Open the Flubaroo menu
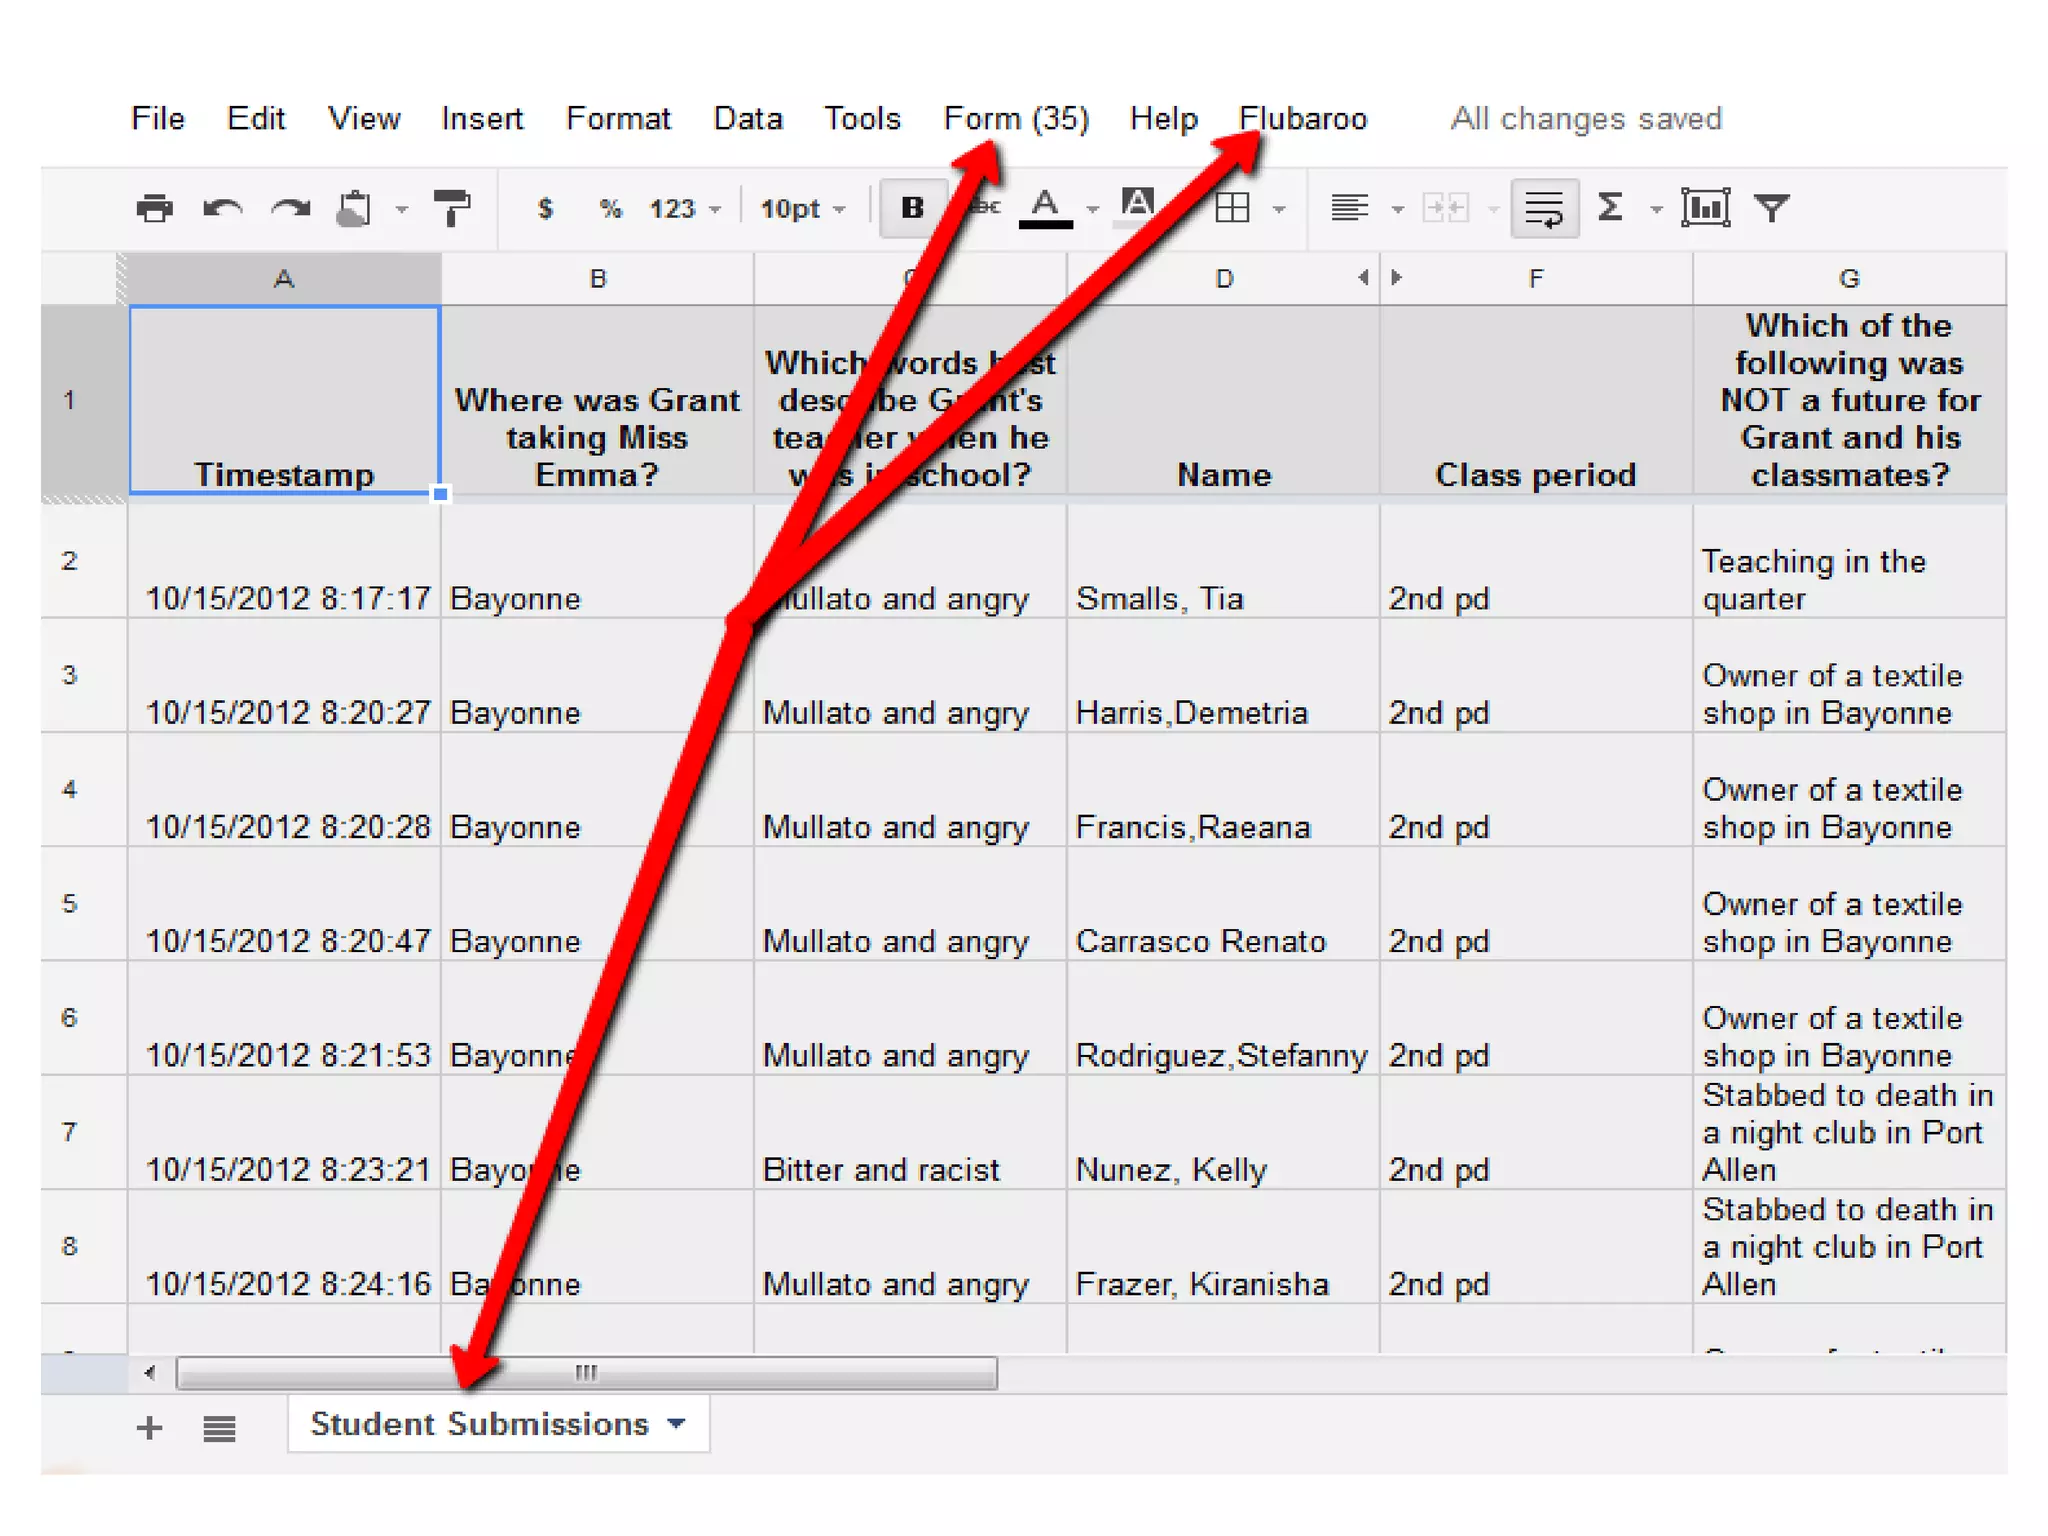This screenshot has width=2048, height=1536. [1303, 118]
